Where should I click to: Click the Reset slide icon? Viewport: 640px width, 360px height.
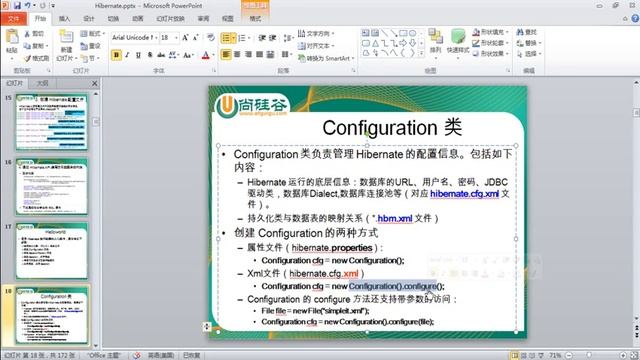[x=84, y=46]
